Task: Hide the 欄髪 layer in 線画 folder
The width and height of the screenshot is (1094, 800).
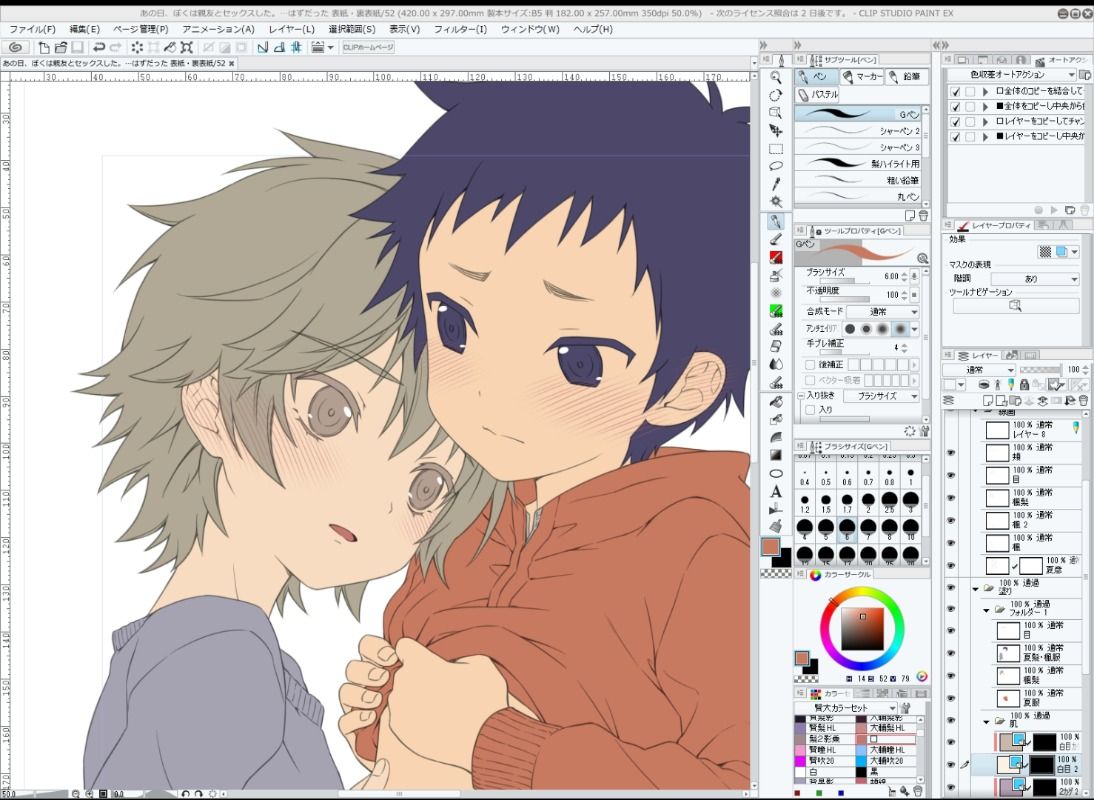Action: tap(951, 498)
